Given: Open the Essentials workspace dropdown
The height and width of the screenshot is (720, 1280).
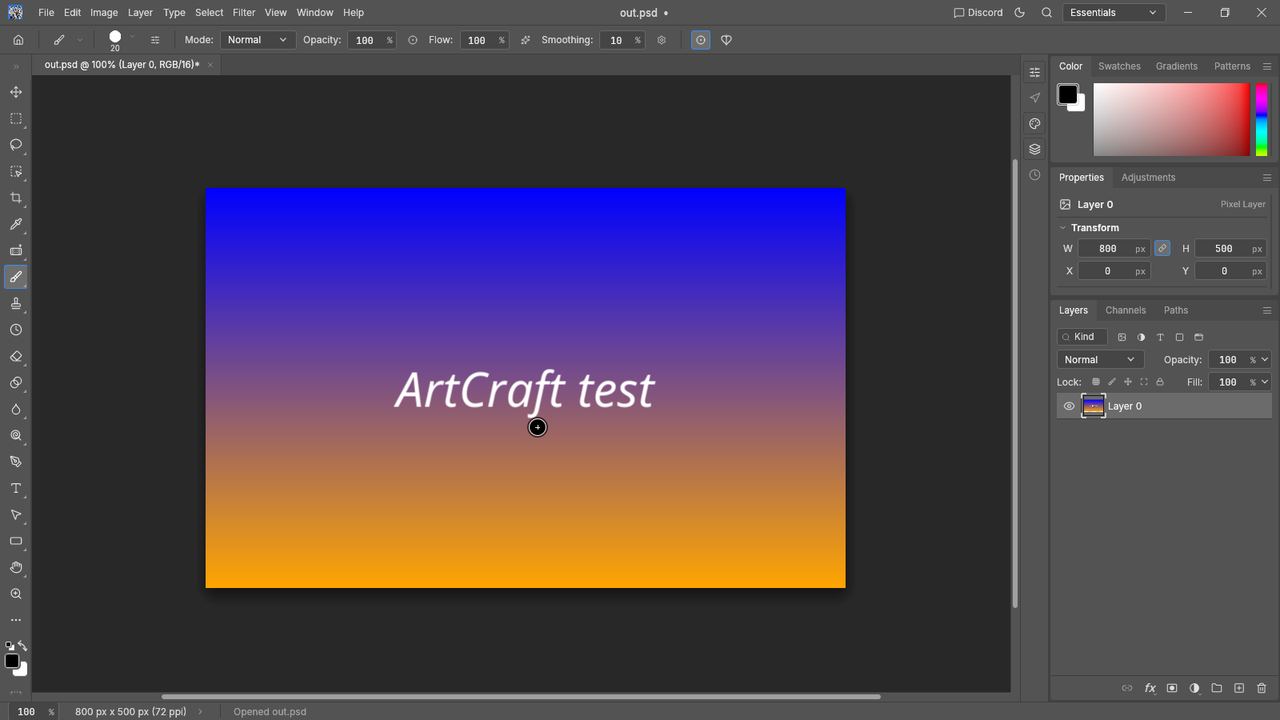Looking at the screenshot, I should [x=1114, y=13].
